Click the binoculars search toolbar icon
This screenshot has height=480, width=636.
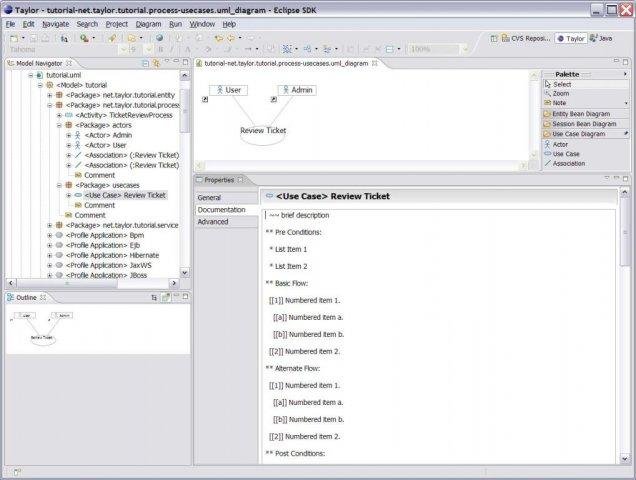64,39
